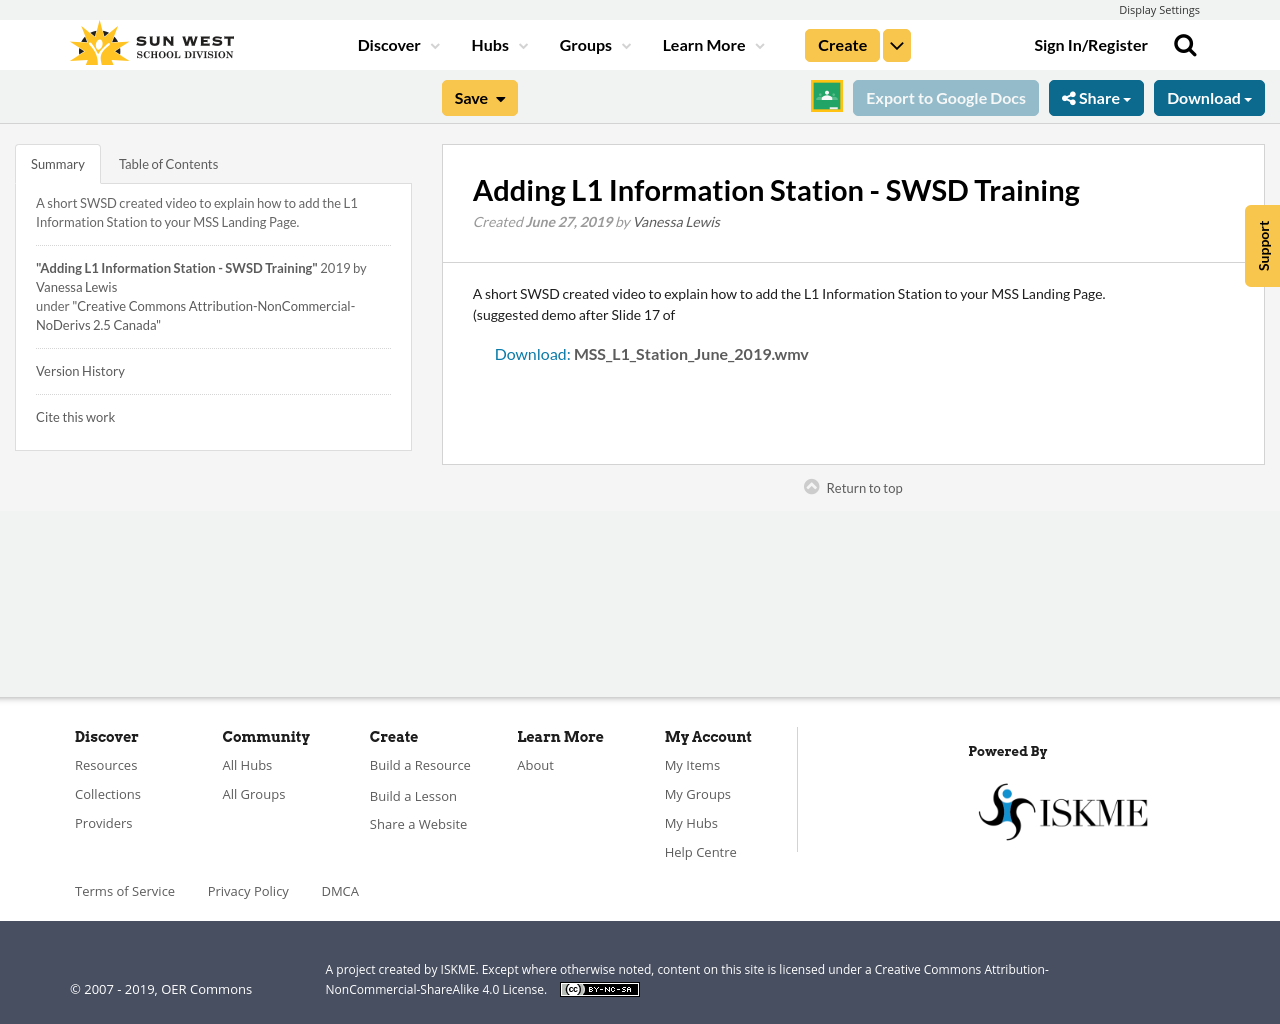The height and width of the screenshot is (1024, 1280).
Task: Switch to the Summary tab
Action: (x=57, y=162)
